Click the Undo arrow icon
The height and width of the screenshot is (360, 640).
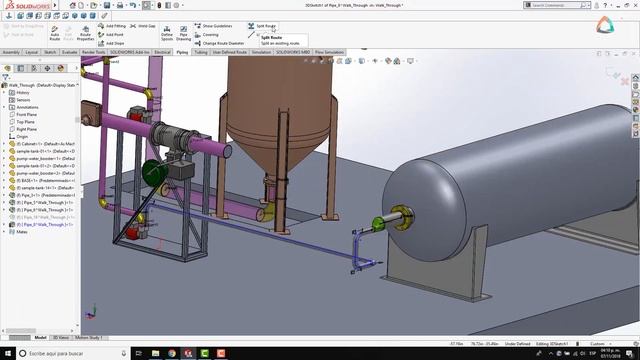click(x=133, y=5)
